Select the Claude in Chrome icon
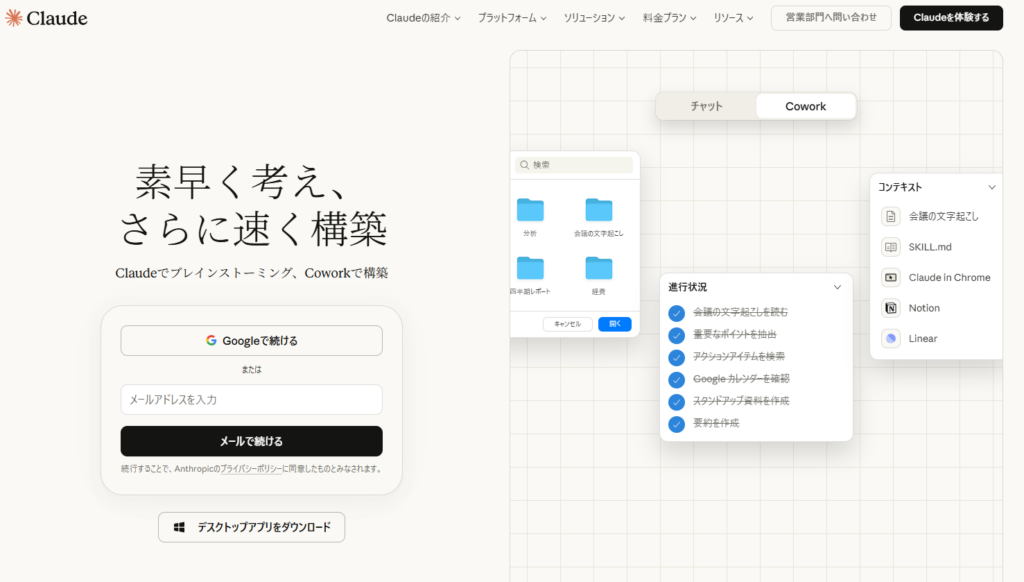1024x582 pixels. click(890, 277)
